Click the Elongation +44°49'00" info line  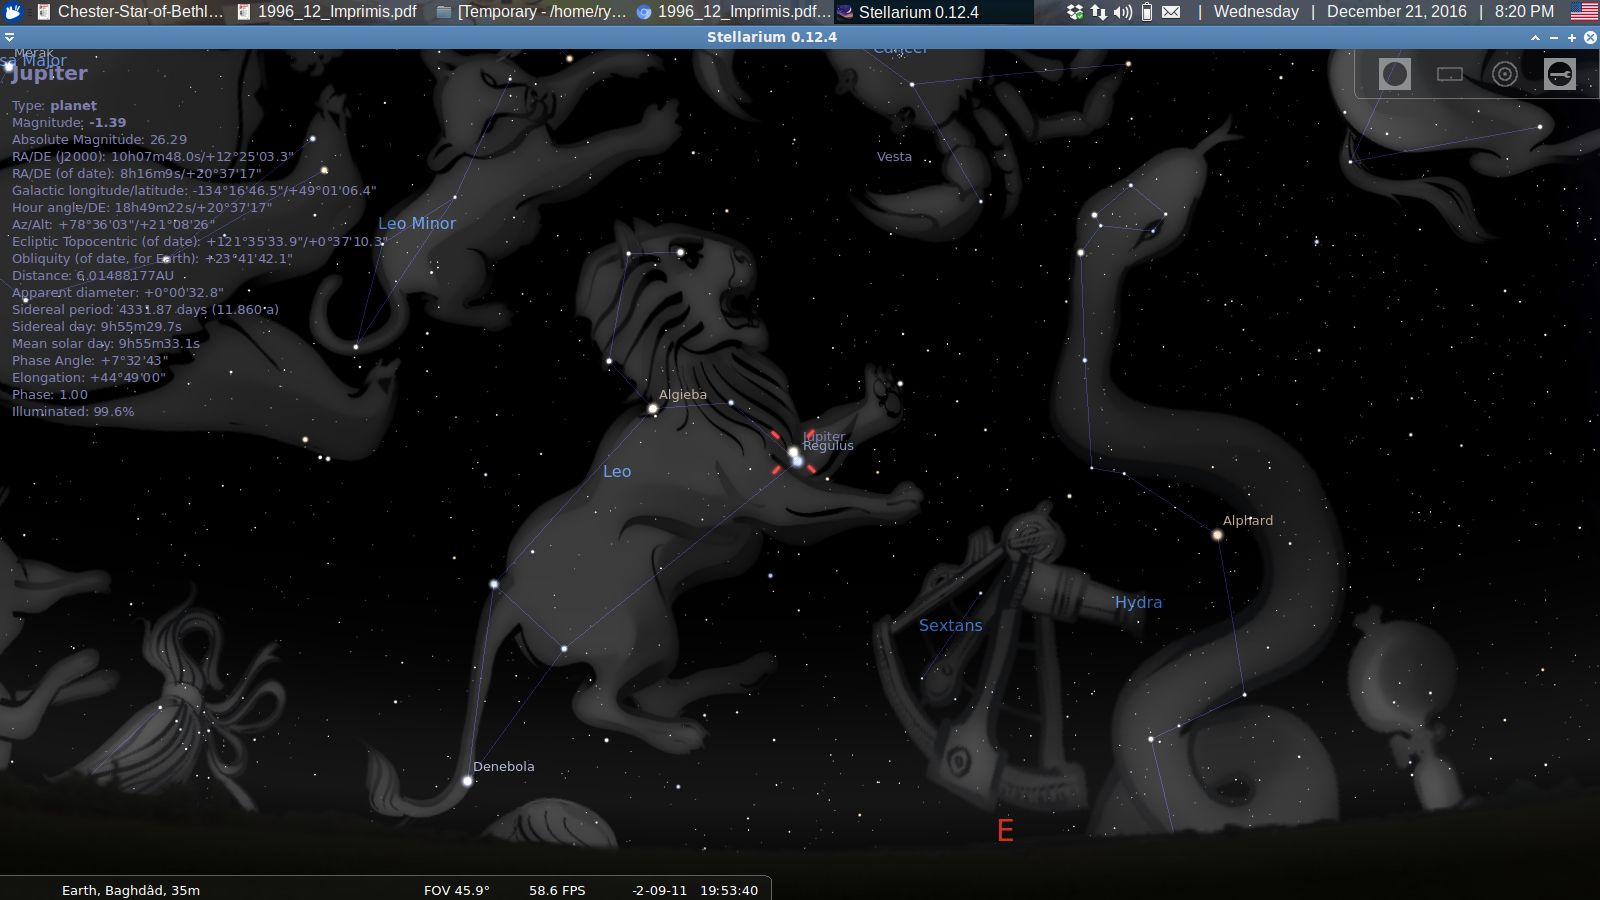[x=89, y=377]
